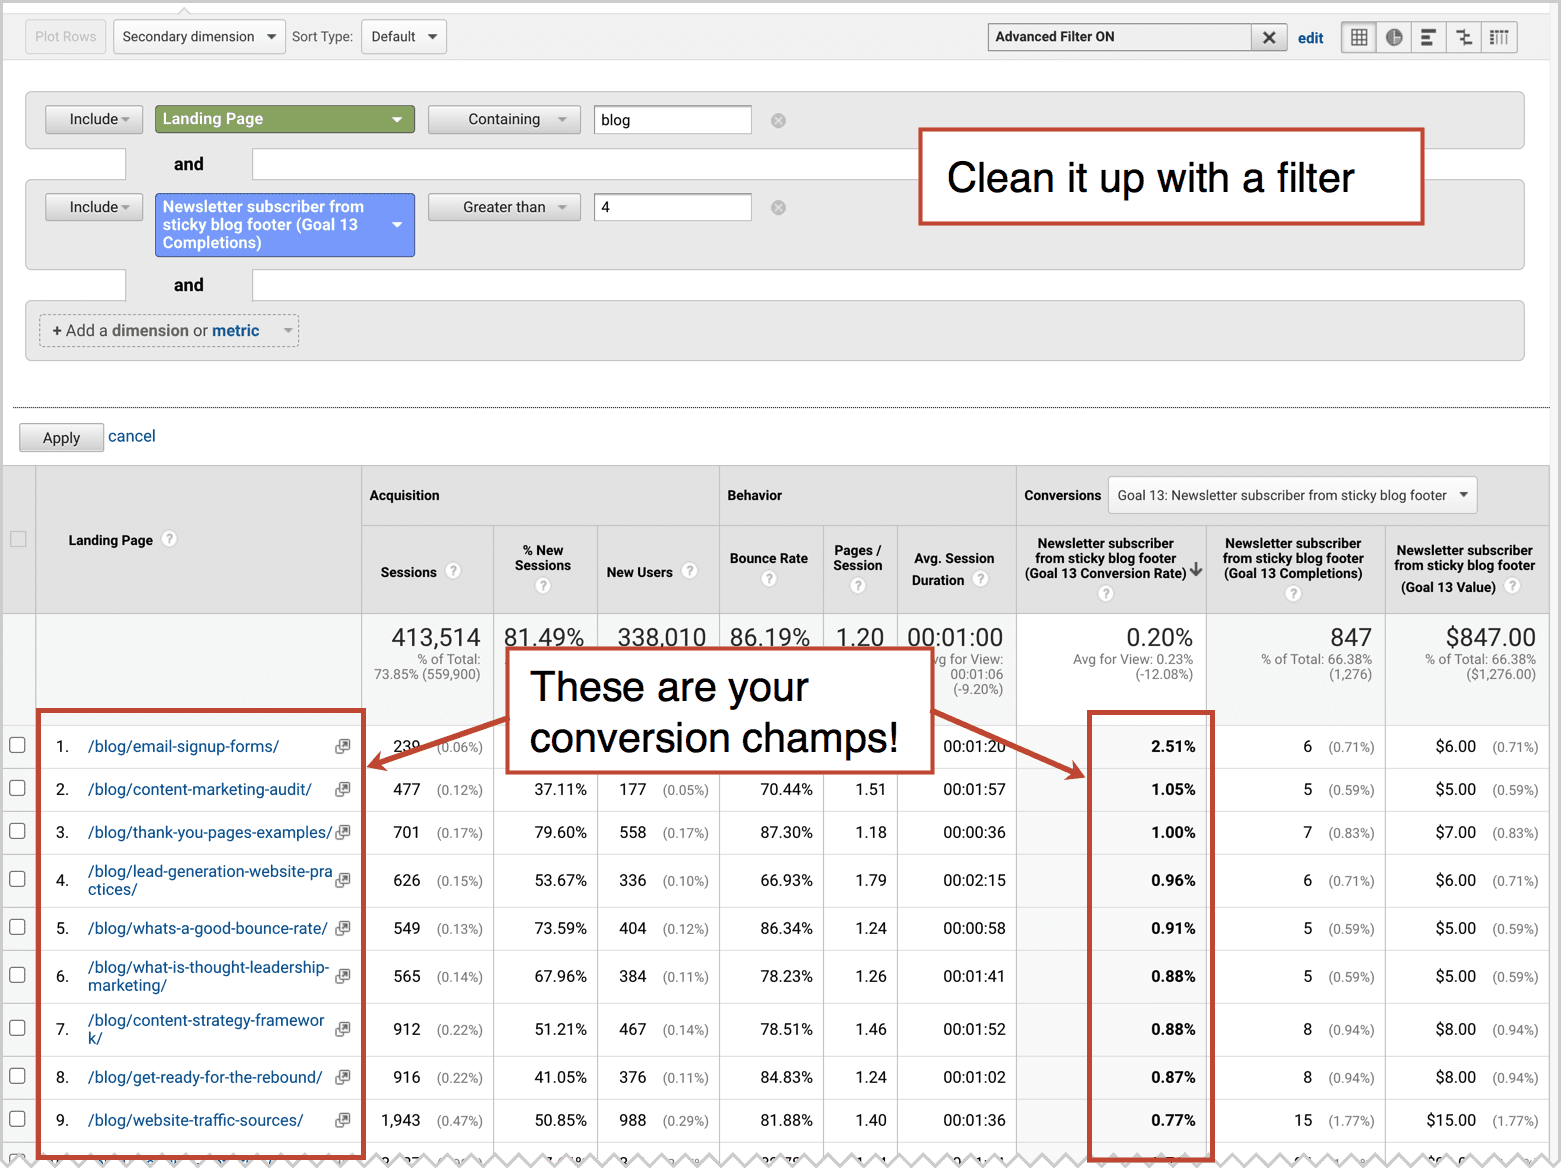The width and height of the screenshot is (1561, 1168).
Task: Click the Apply filter button
Action: [61, 438]
